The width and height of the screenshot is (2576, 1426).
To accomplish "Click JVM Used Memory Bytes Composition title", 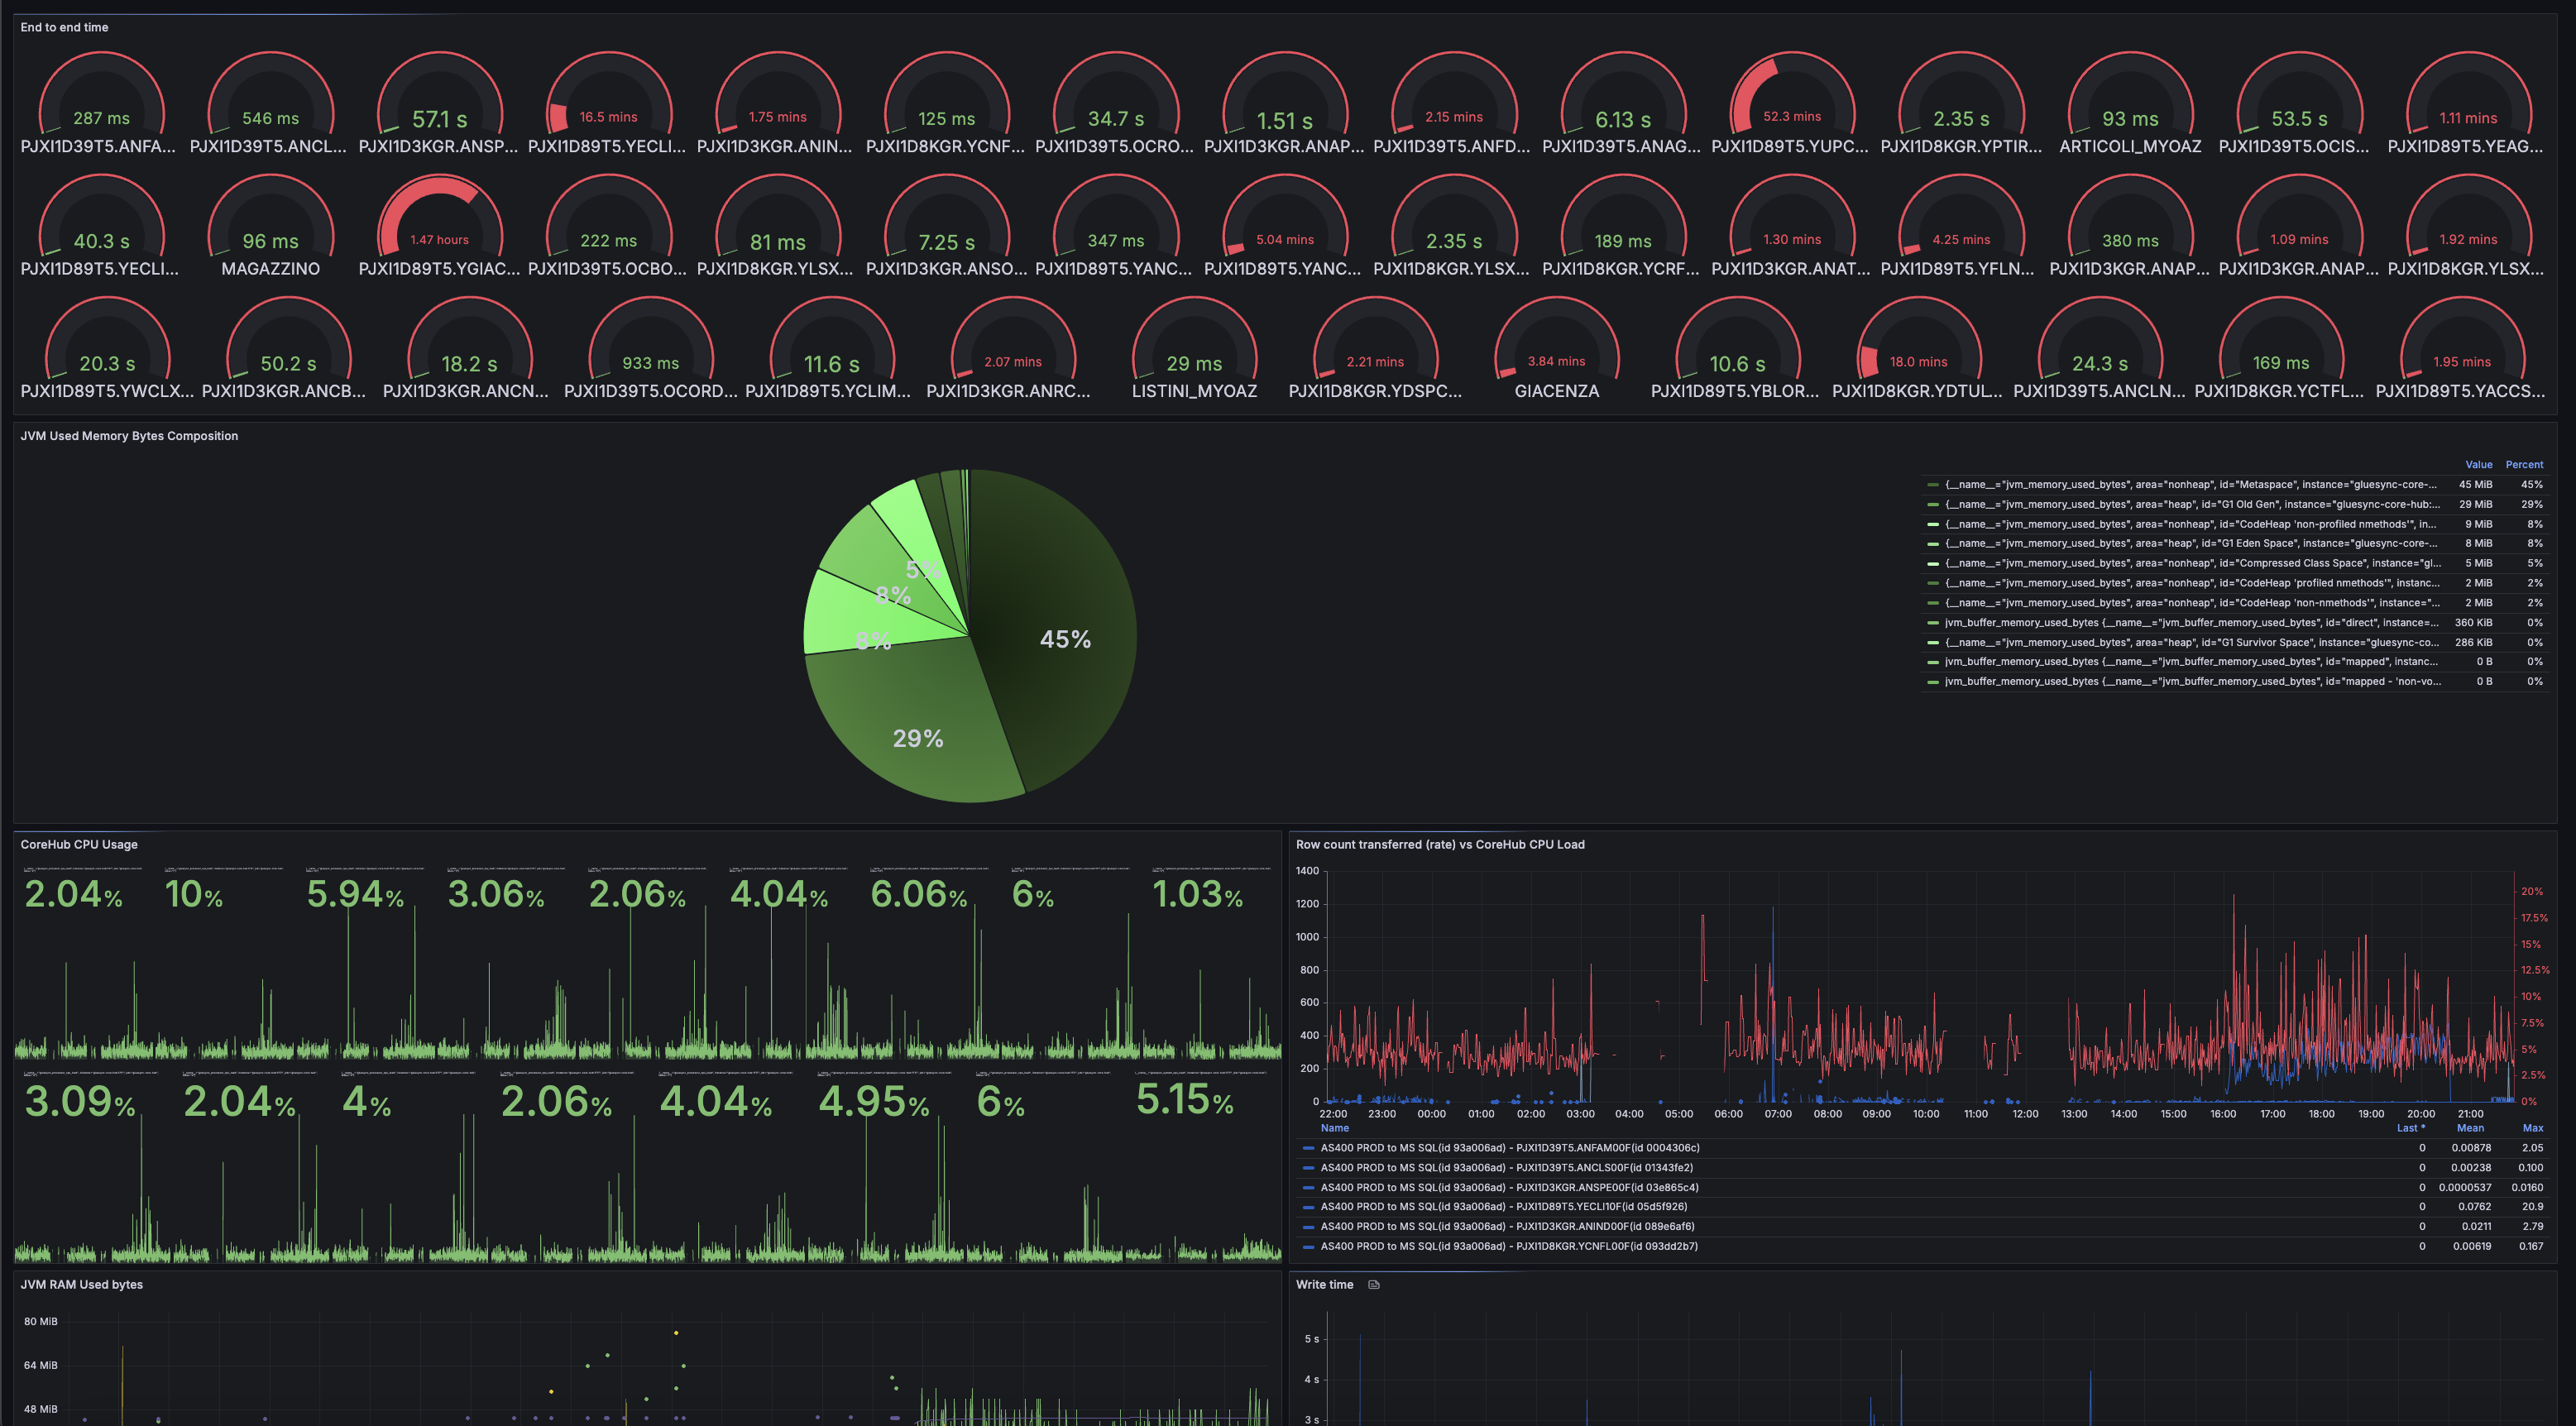I will [129, 436].
